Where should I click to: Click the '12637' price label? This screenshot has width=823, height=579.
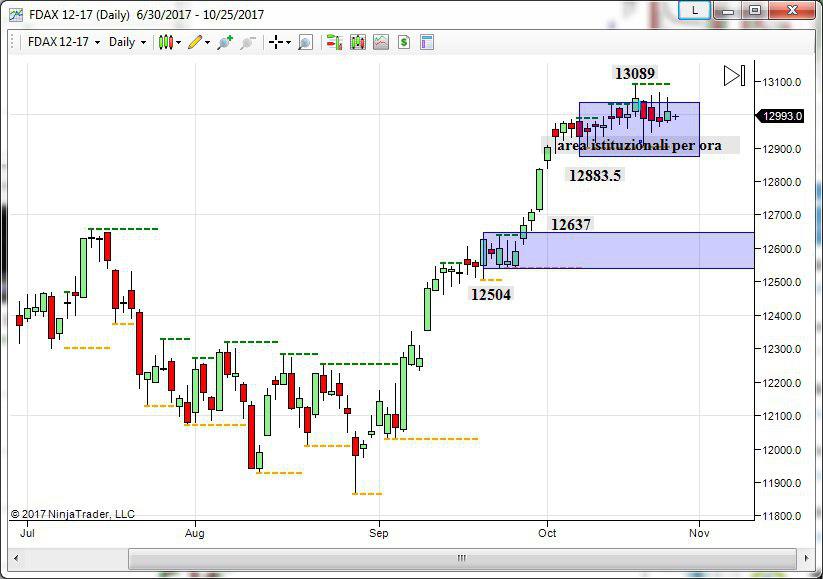(571, 225)
